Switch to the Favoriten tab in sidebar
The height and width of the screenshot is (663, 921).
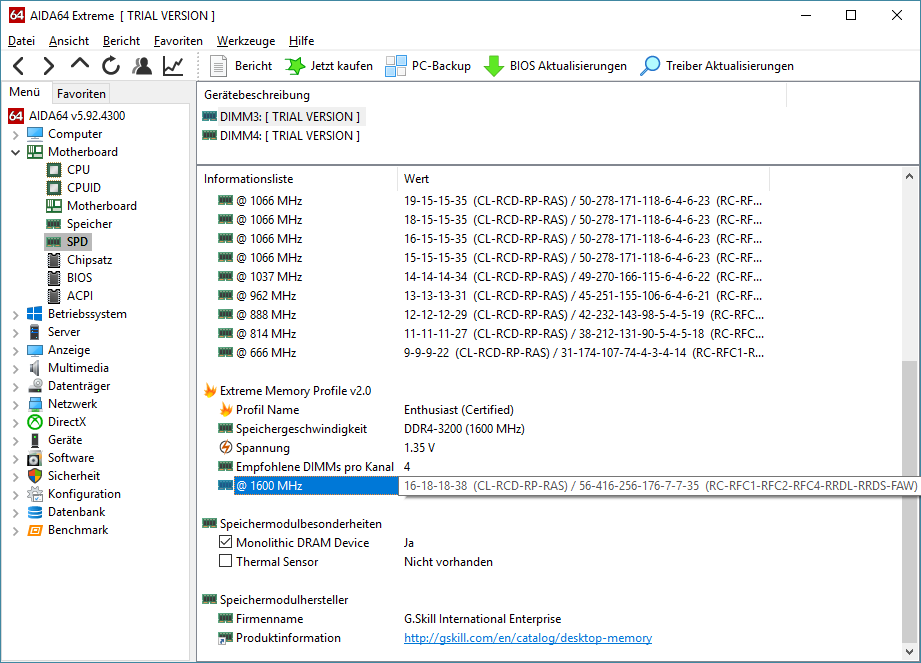(x=81, y=94)
